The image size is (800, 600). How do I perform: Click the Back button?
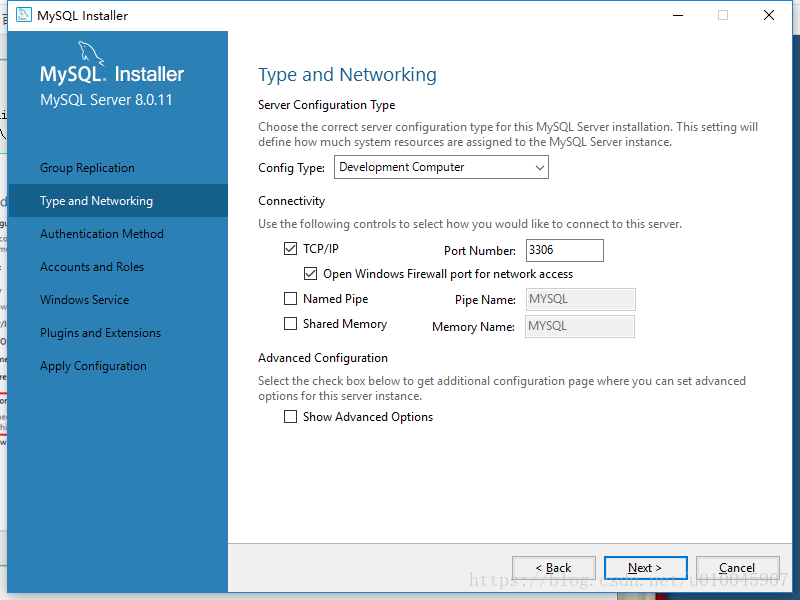(x=554, y=567)
